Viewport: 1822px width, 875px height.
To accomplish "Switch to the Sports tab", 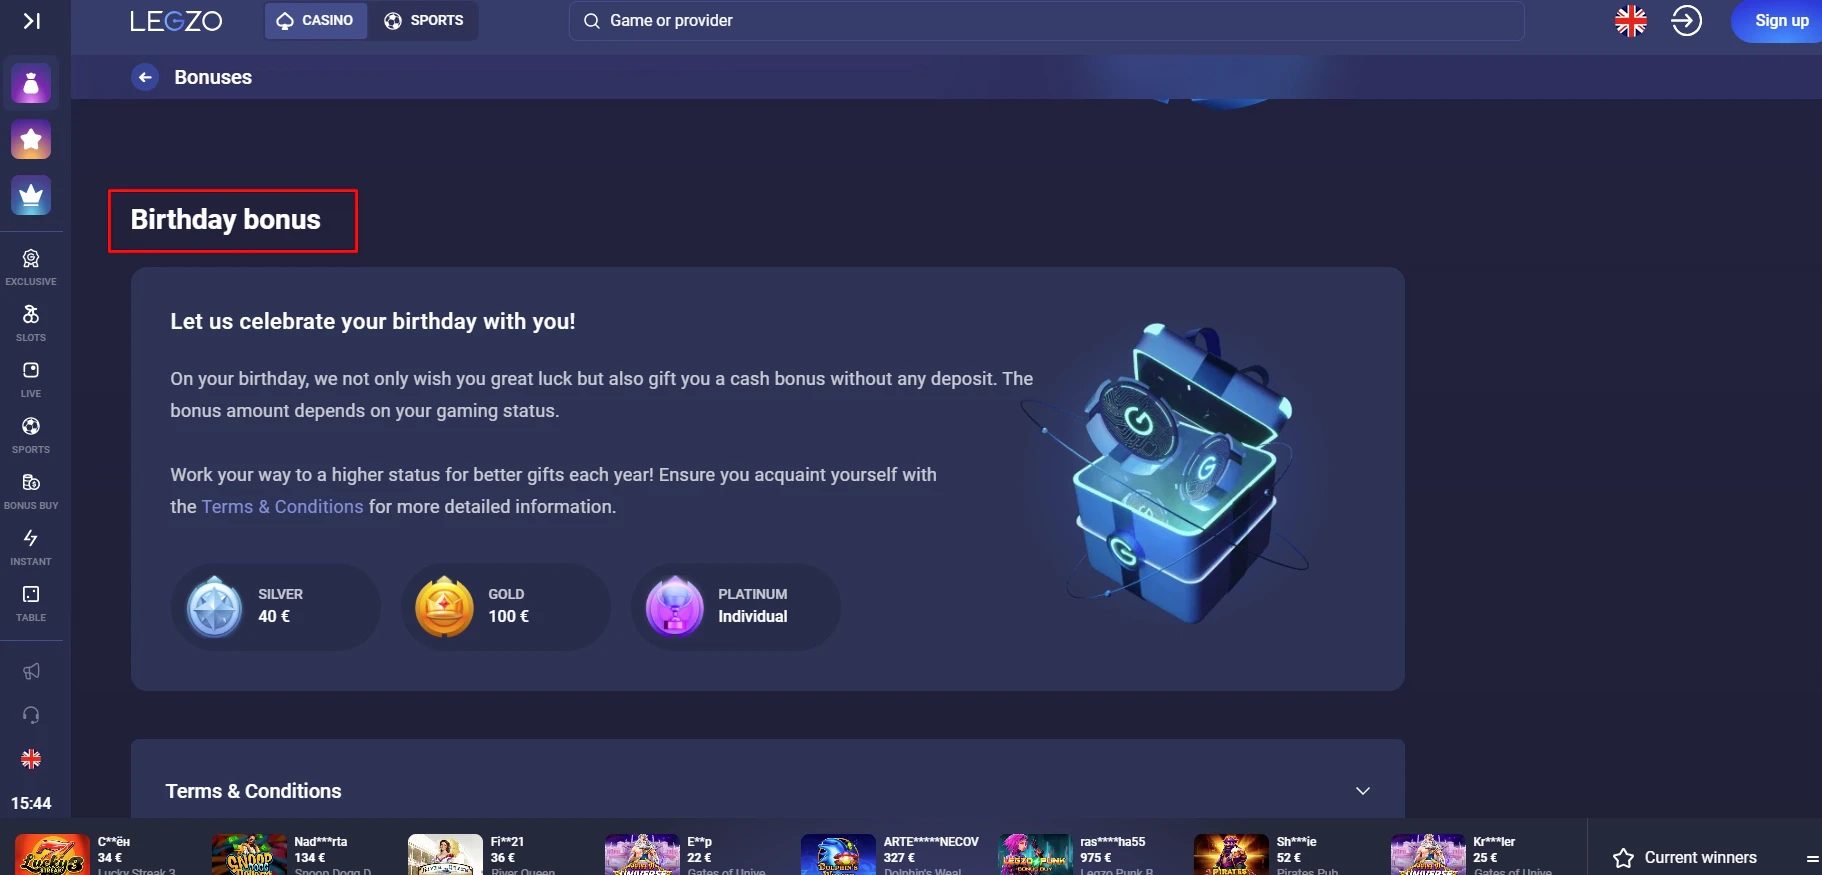I will (x=424, y=21).
